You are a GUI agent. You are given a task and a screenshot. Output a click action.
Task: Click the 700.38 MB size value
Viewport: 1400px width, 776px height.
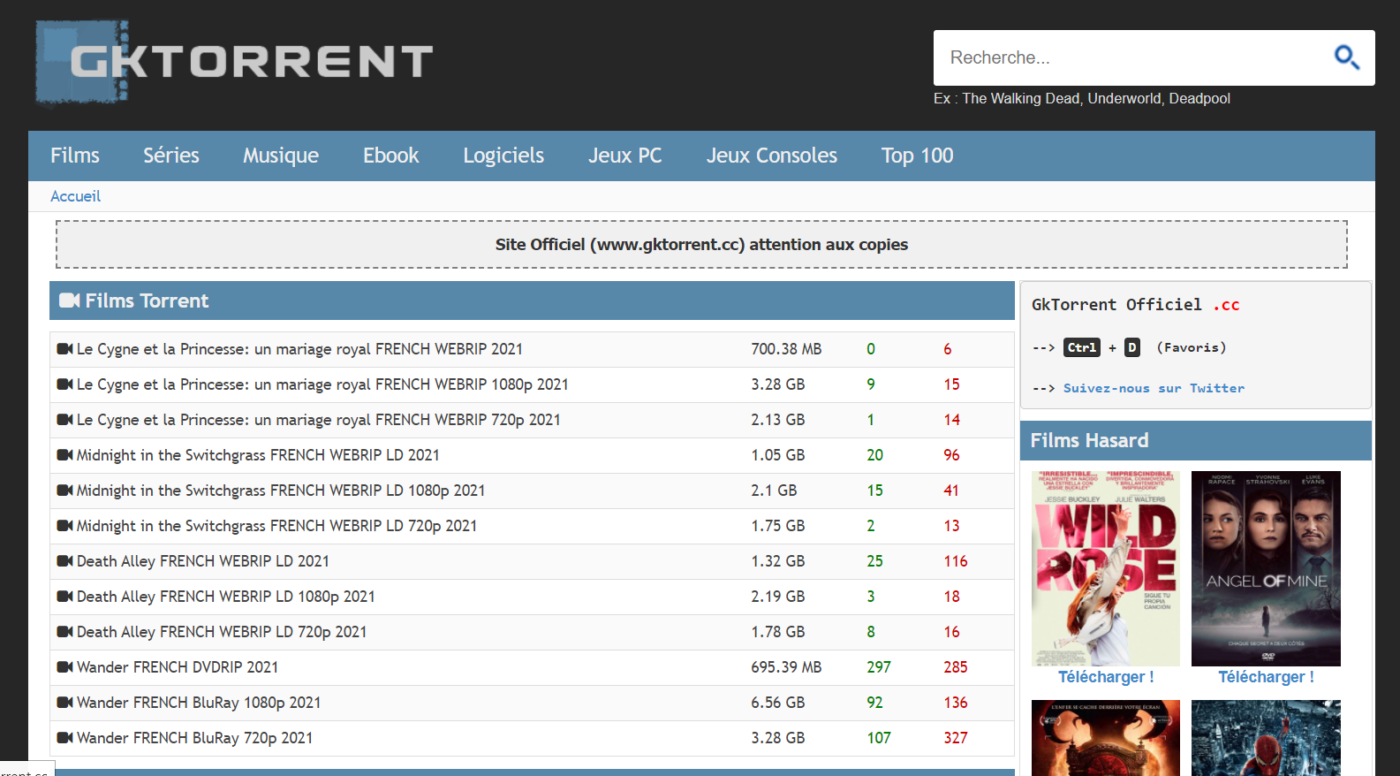tap(786, 349)
